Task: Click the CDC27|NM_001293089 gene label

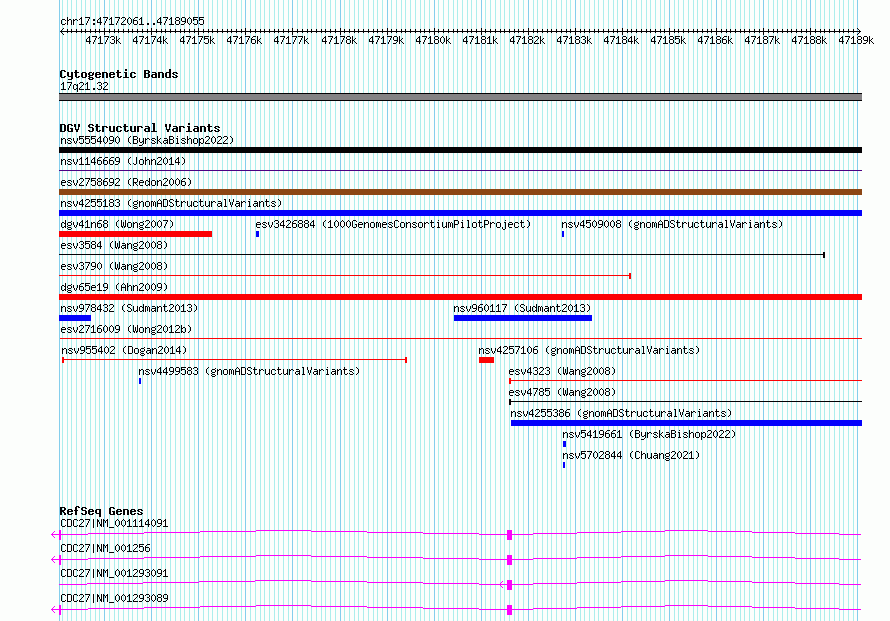Action: [114, 598]
